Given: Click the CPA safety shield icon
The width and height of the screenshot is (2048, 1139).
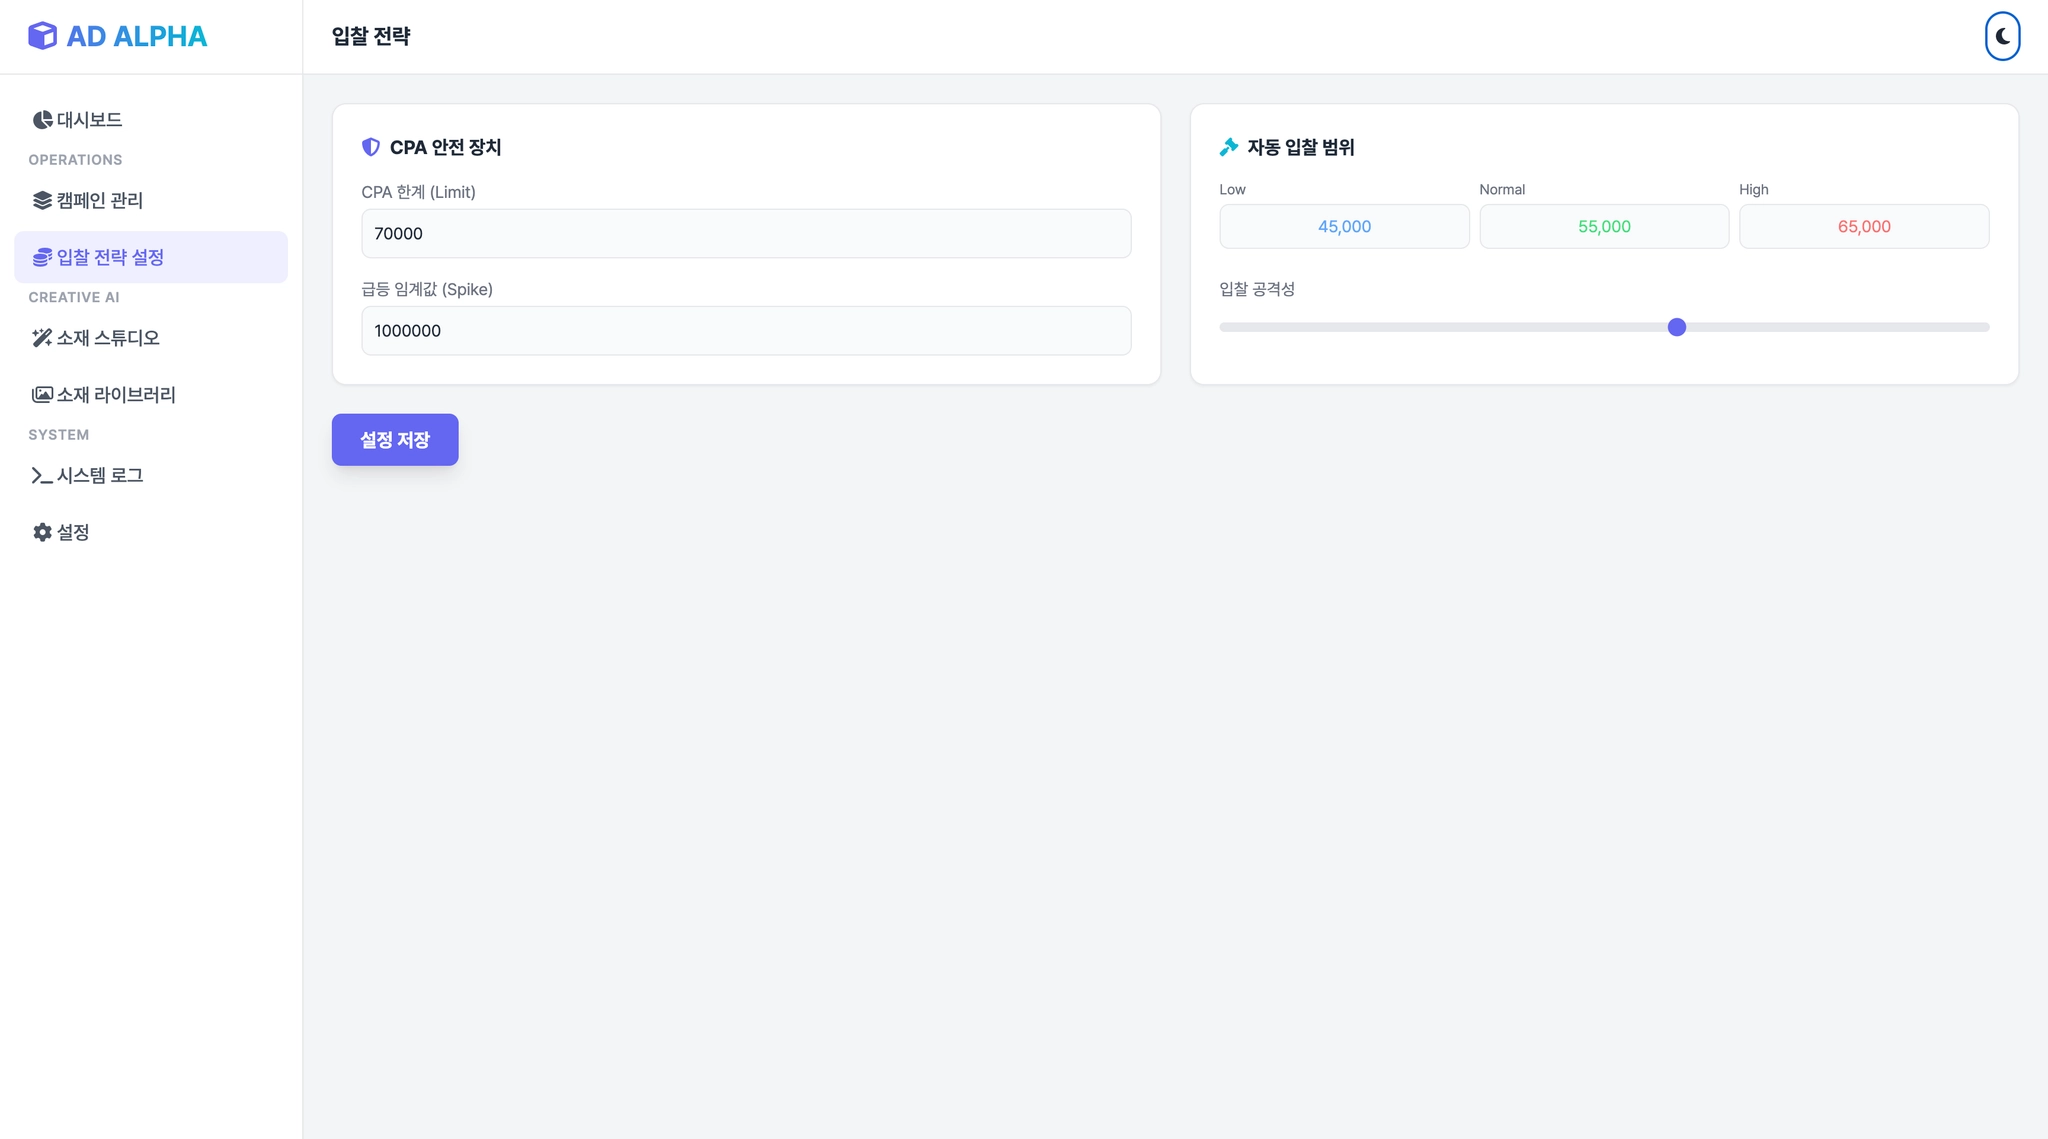Looking at the screenshot, I should pos(371,148).
